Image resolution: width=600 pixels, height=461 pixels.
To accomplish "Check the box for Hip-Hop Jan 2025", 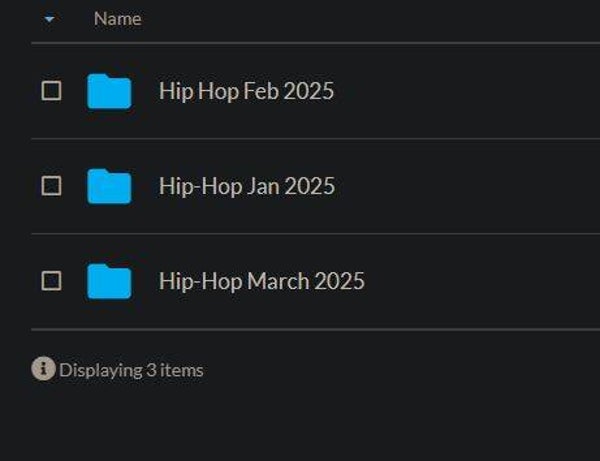I will (x=51, y=186).
